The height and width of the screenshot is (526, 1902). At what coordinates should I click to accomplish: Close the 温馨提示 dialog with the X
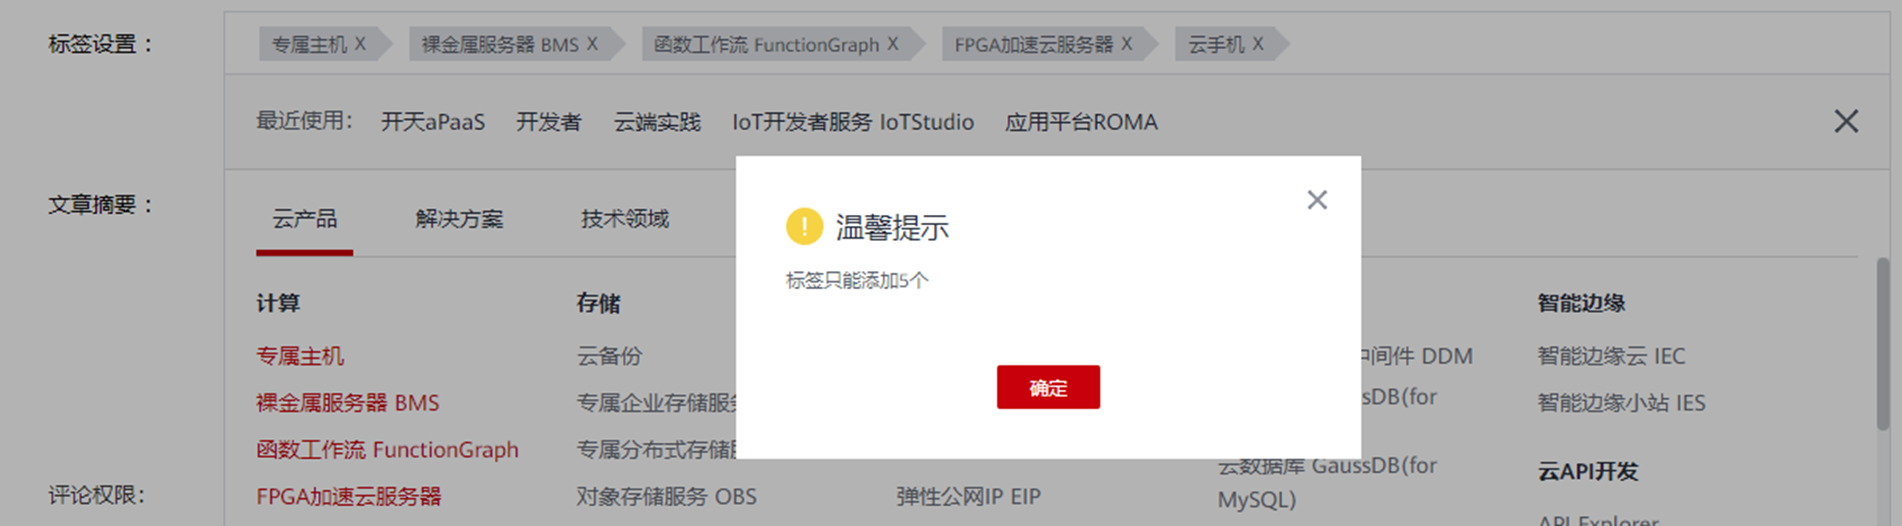tap(1317, 200)
